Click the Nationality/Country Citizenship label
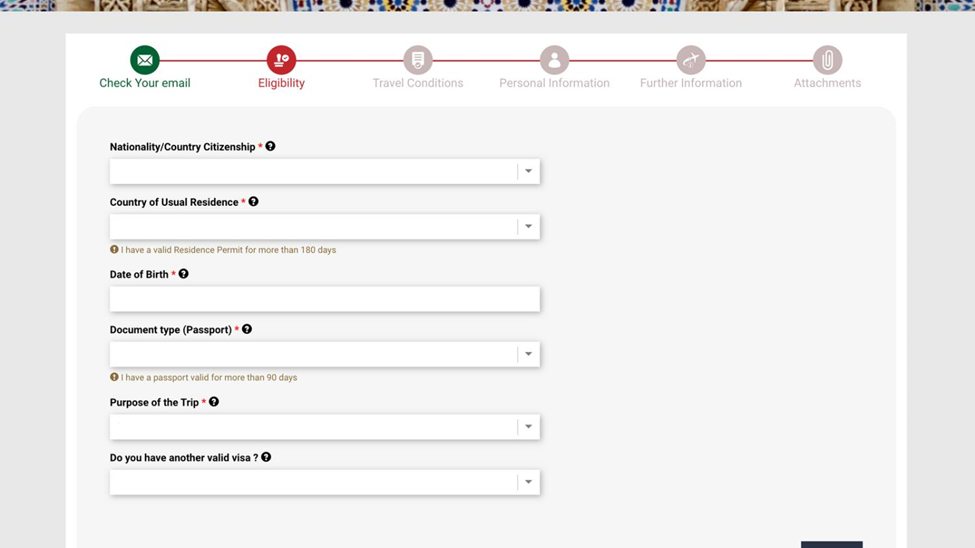Image resolution: width=975 pixels, height=548 pixels. 182,147
